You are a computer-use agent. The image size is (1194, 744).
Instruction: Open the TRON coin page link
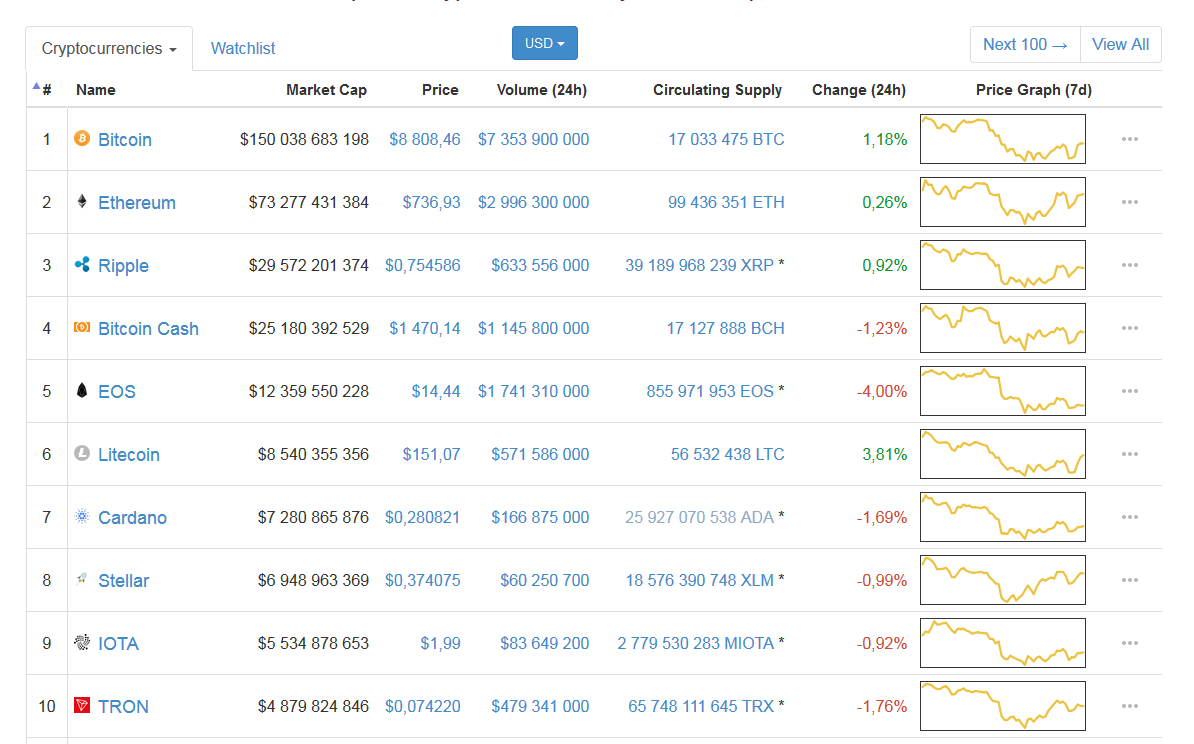pos(123,706)
